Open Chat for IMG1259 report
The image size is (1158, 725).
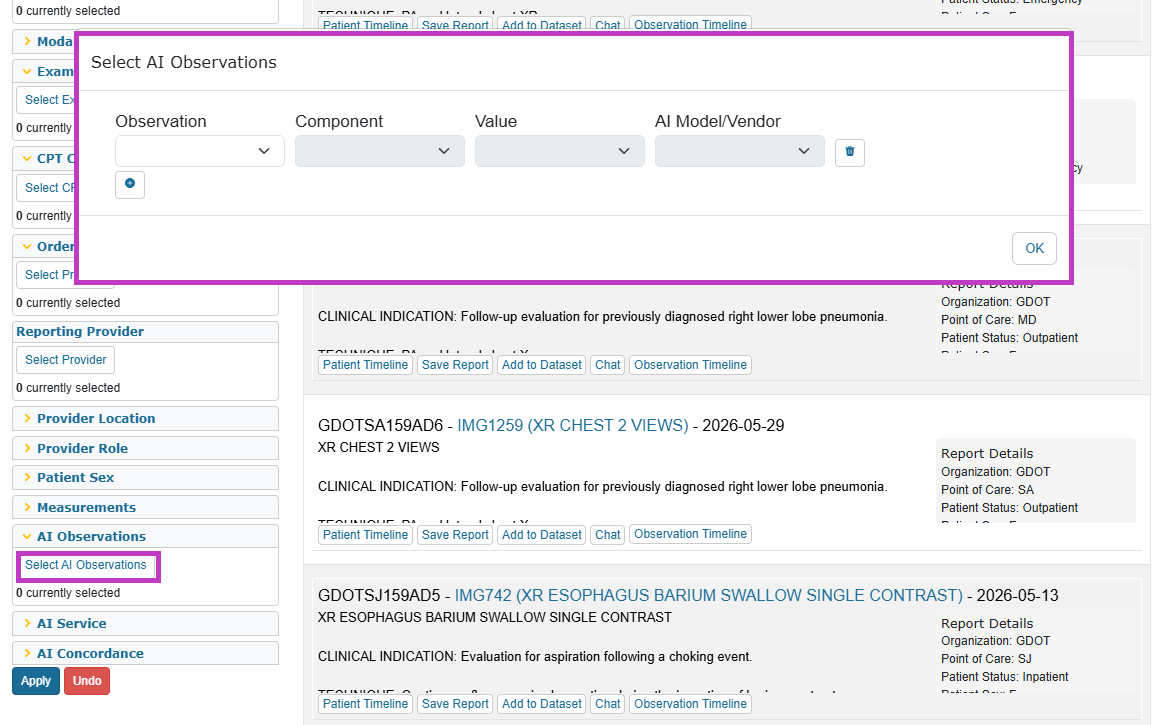click(608, 535)
